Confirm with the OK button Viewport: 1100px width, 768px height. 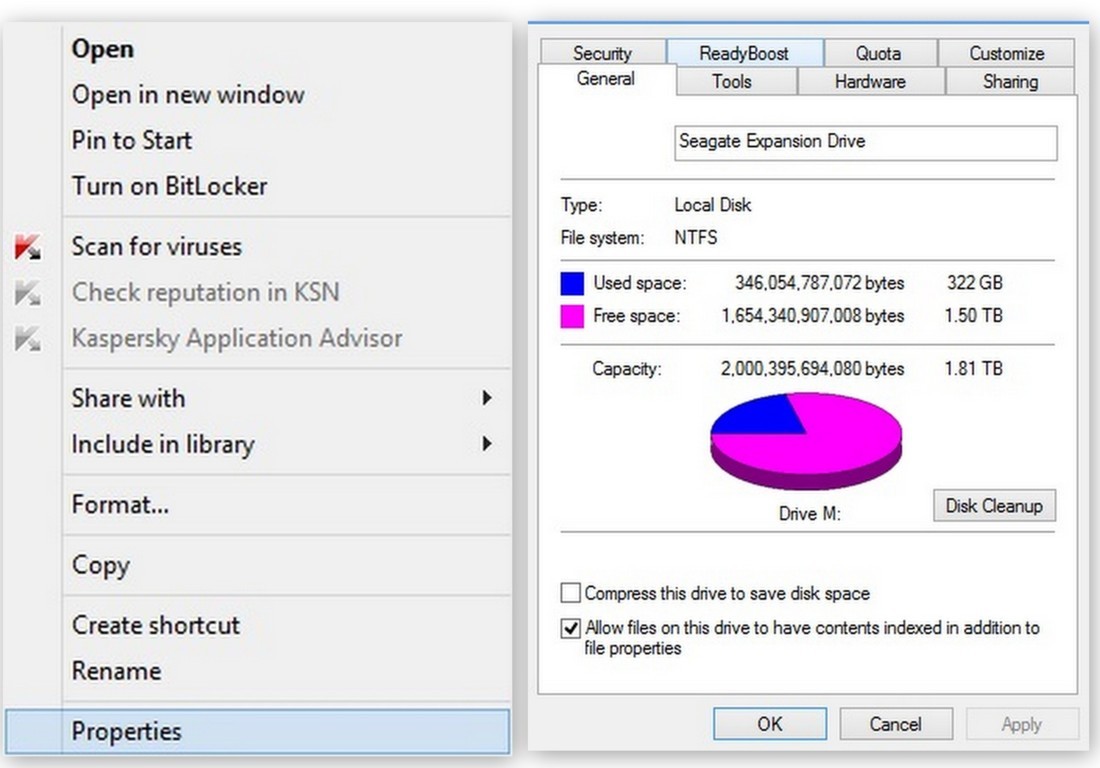coord(770,724)
